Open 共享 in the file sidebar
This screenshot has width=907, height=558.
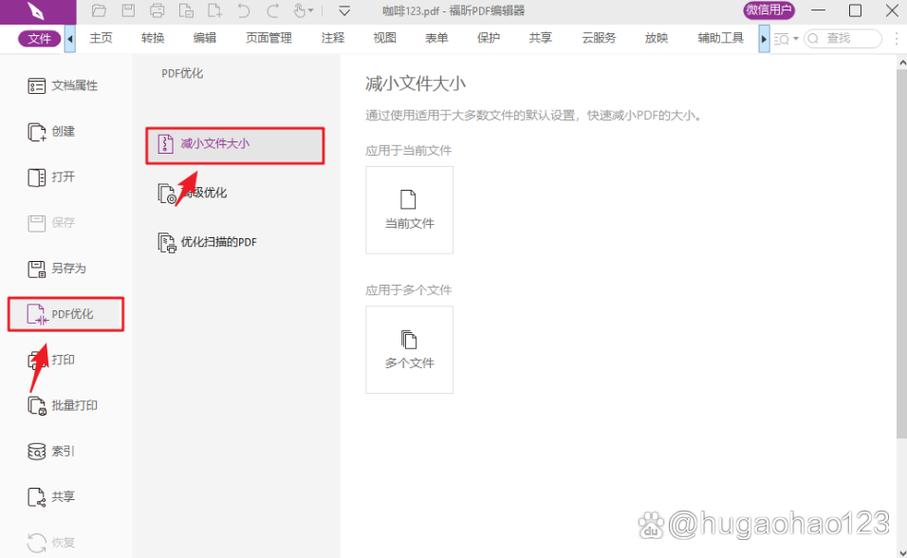coord(51,497)
